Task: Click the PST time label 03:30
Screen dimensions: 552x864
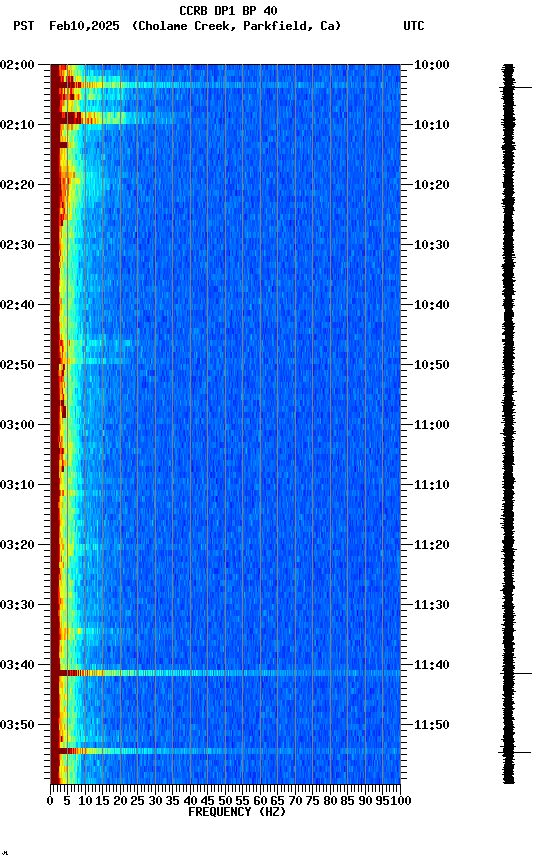Action: coord(17,605)
